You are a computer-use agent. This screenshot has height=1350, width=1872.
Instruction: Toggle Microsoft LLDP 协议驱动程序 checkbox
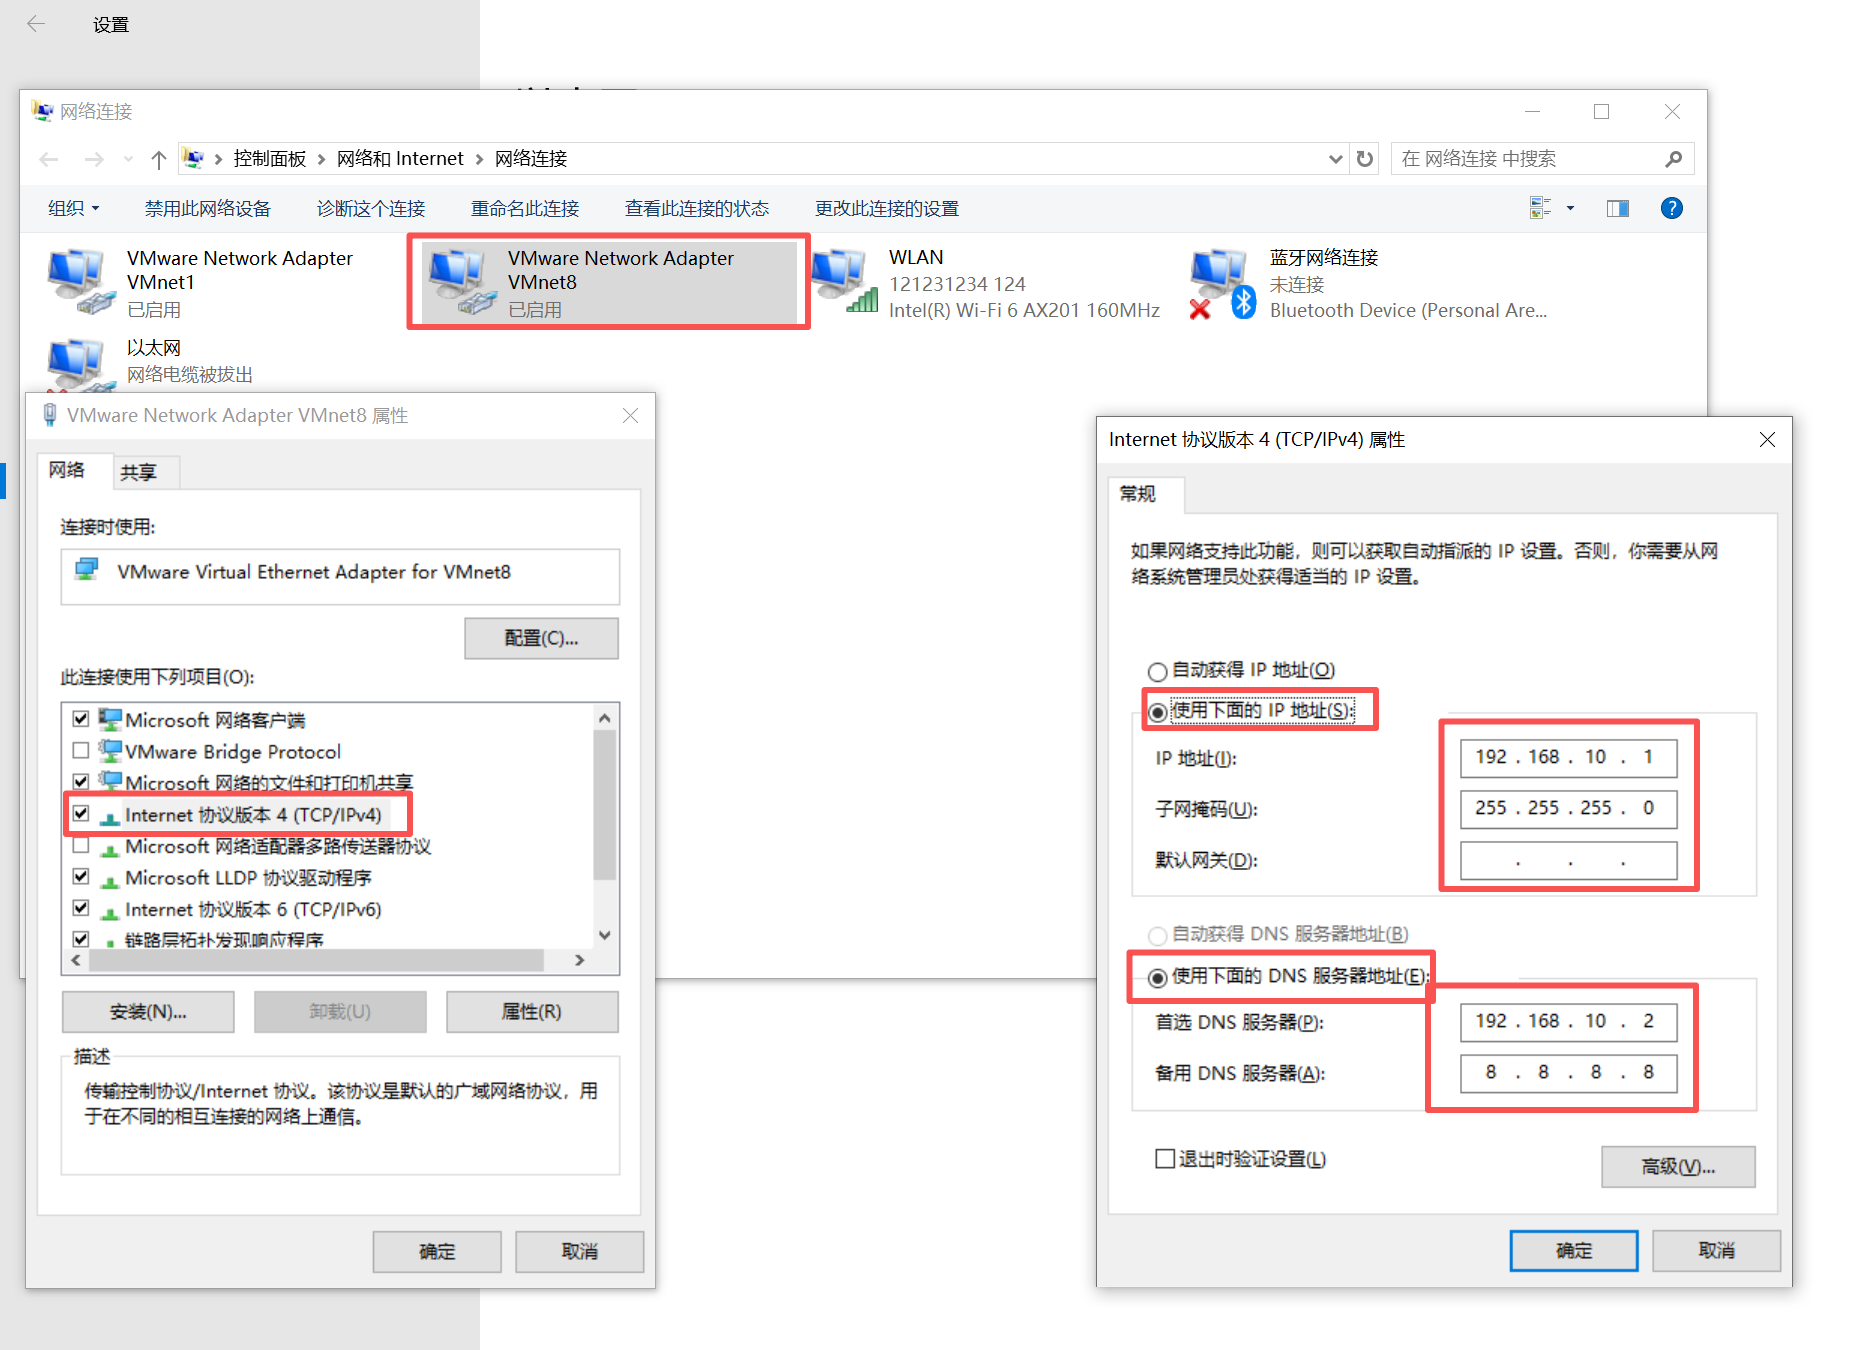pyautogui.click(x=81, y=876)
